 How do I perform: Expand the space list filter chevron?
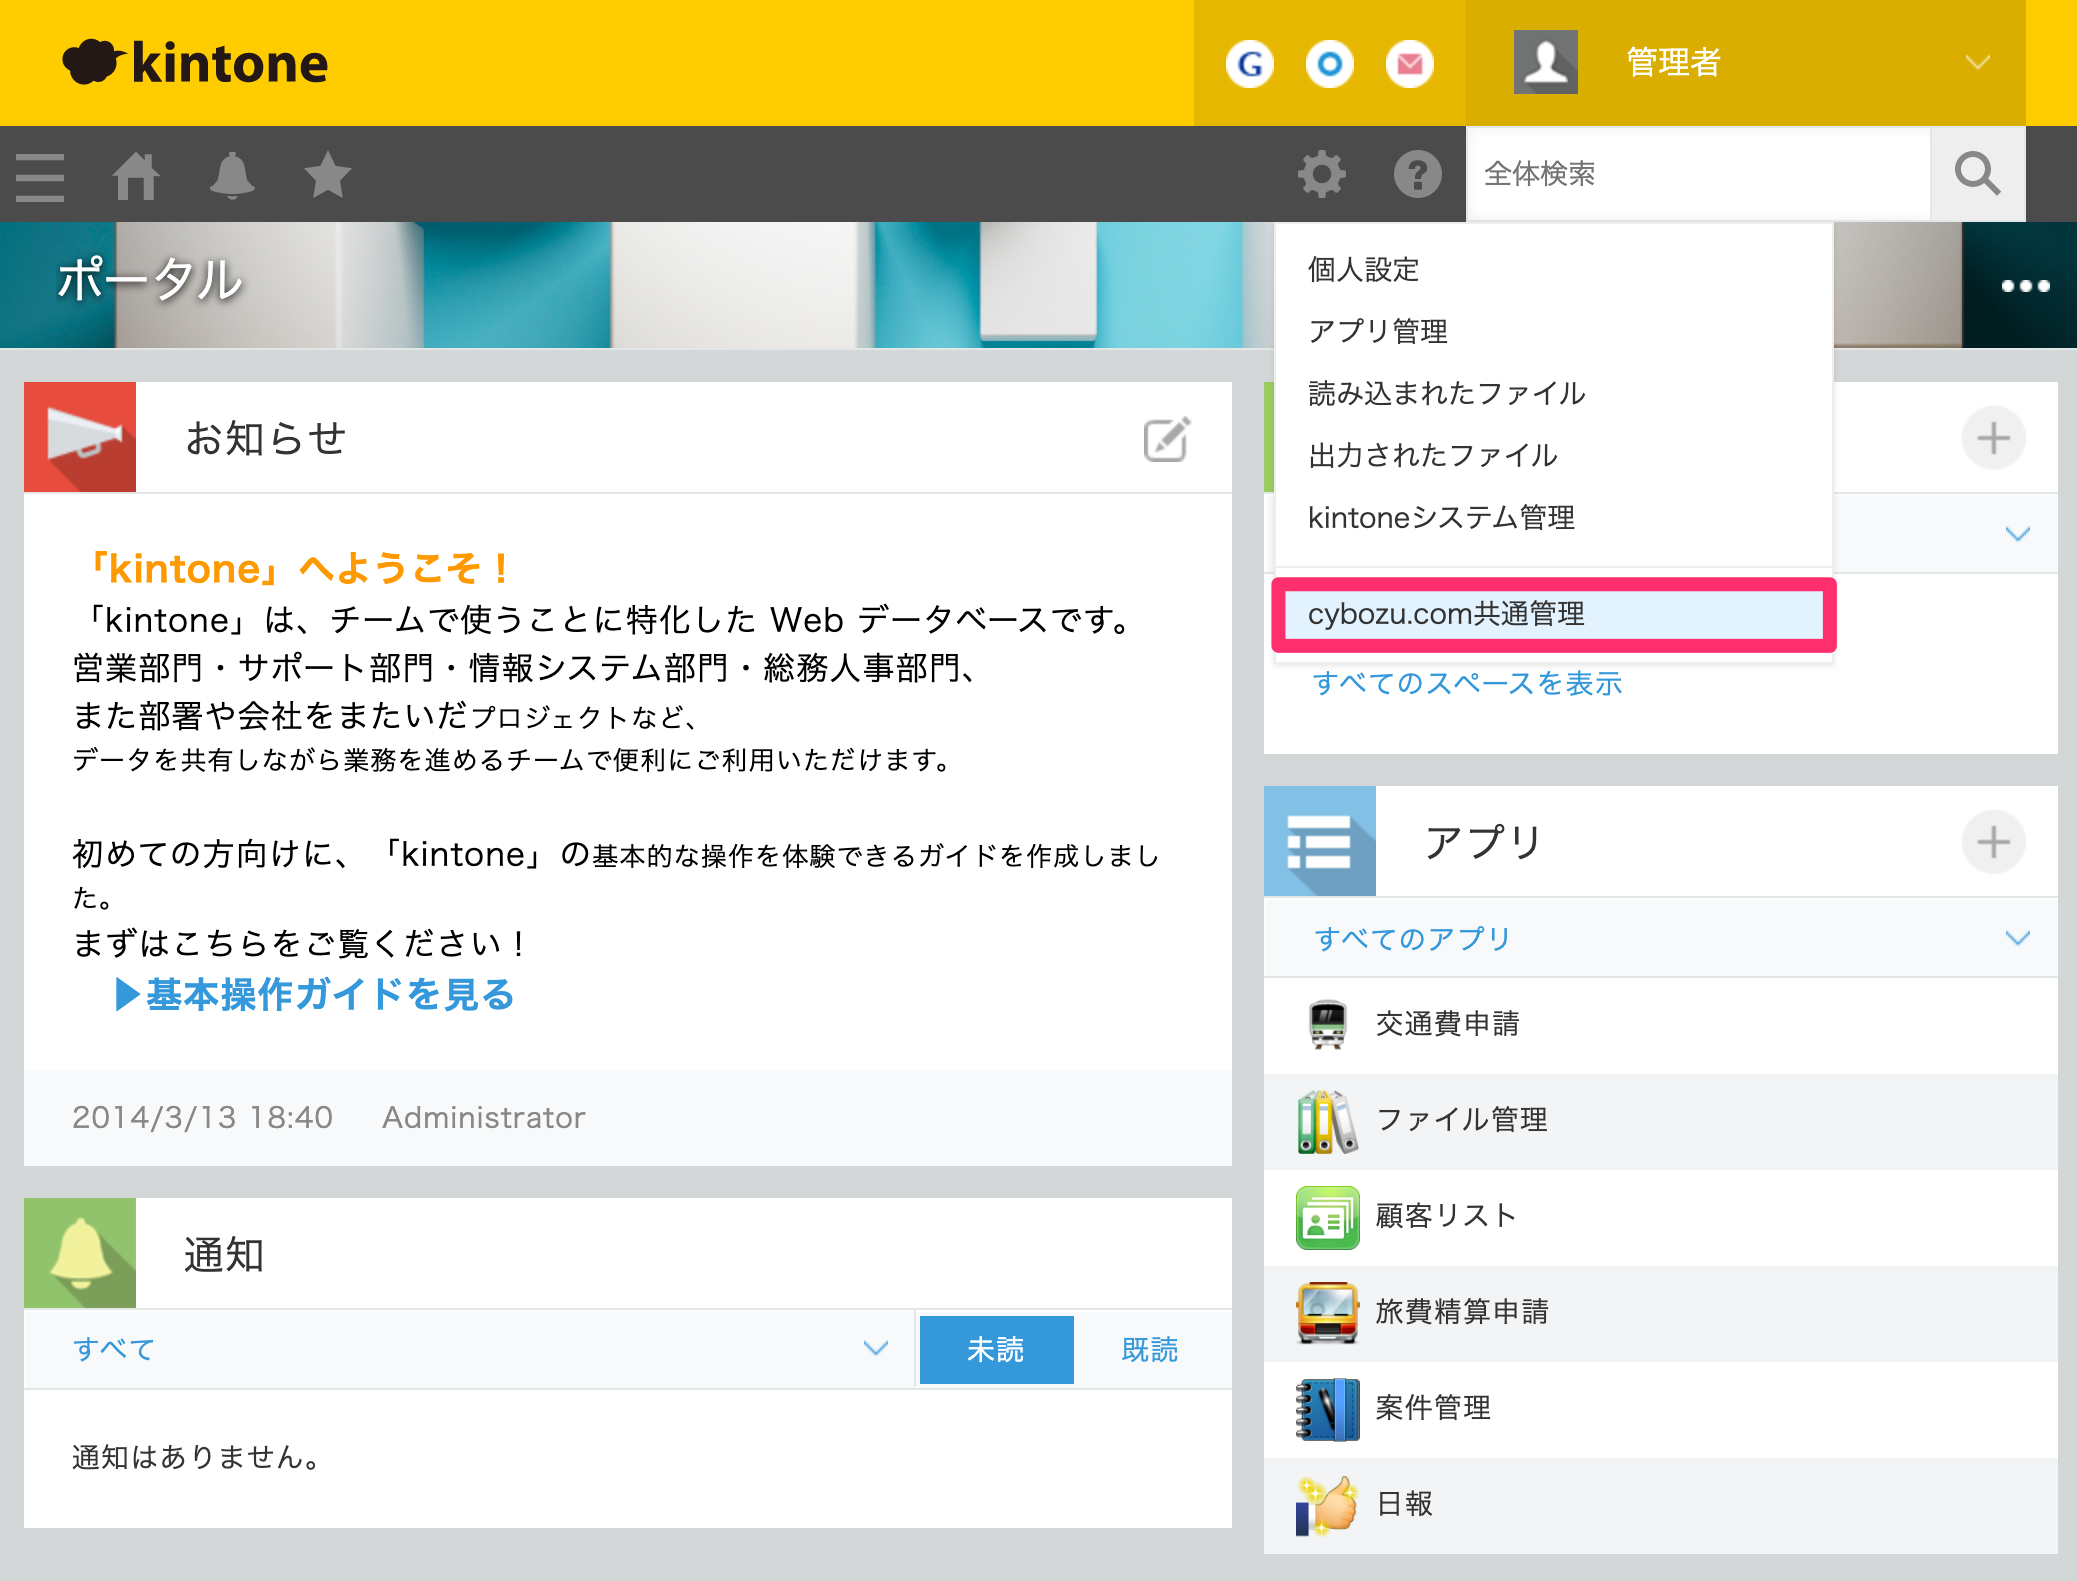(x=2017, y=534)
